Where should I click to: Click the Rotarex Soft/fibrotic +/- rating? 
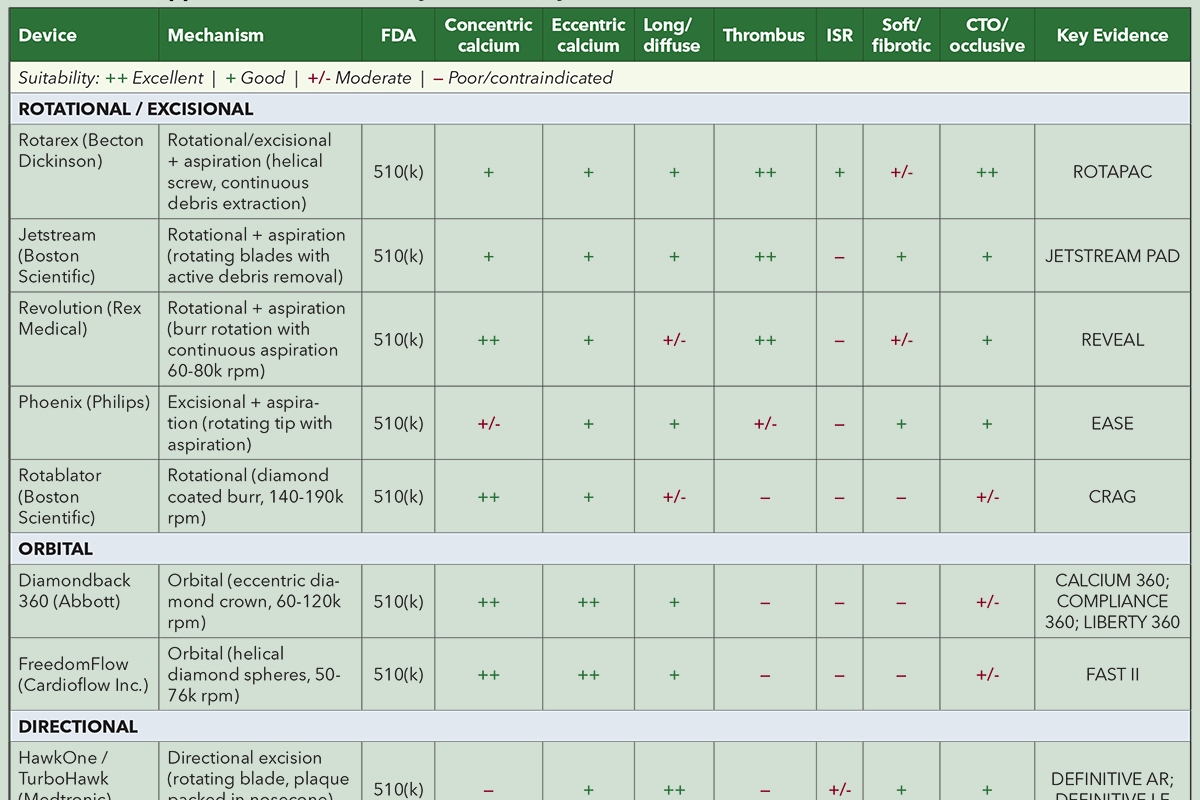pyautogui.click(x=901, y=172)
